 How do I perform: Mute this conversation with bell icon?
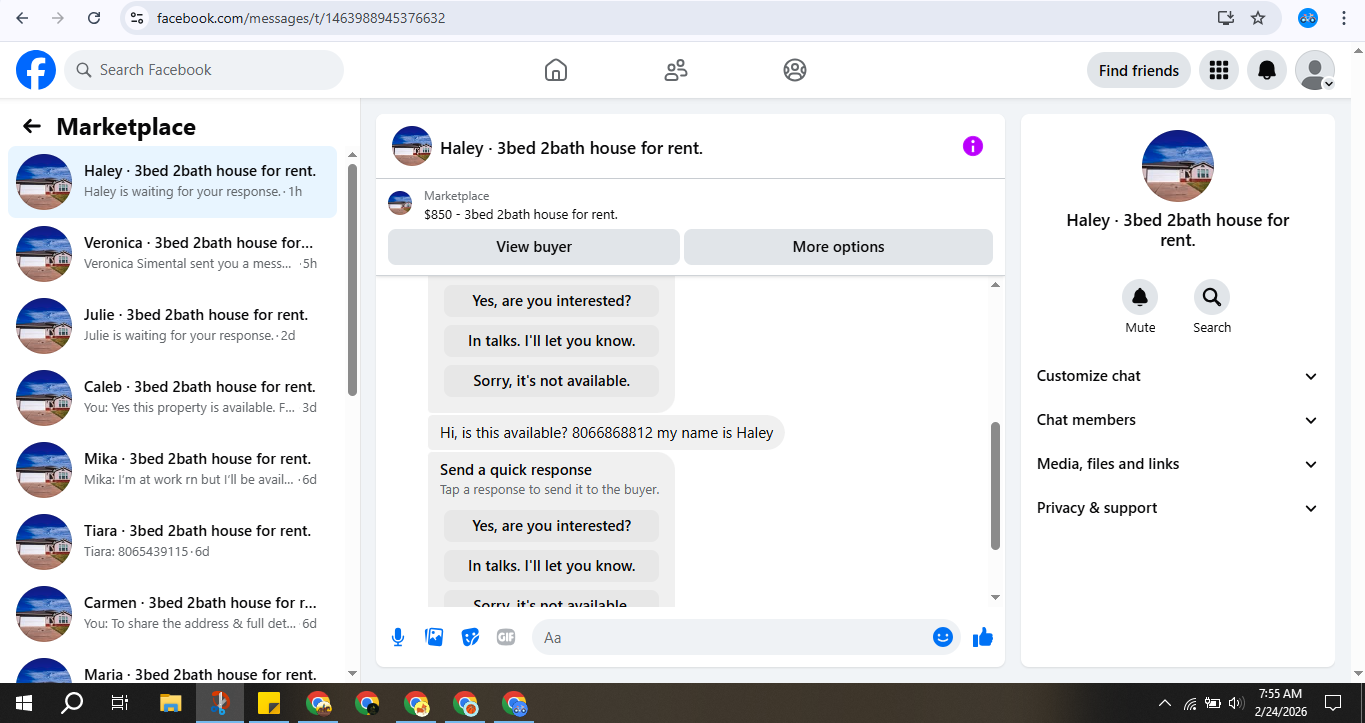[1140, 297]
